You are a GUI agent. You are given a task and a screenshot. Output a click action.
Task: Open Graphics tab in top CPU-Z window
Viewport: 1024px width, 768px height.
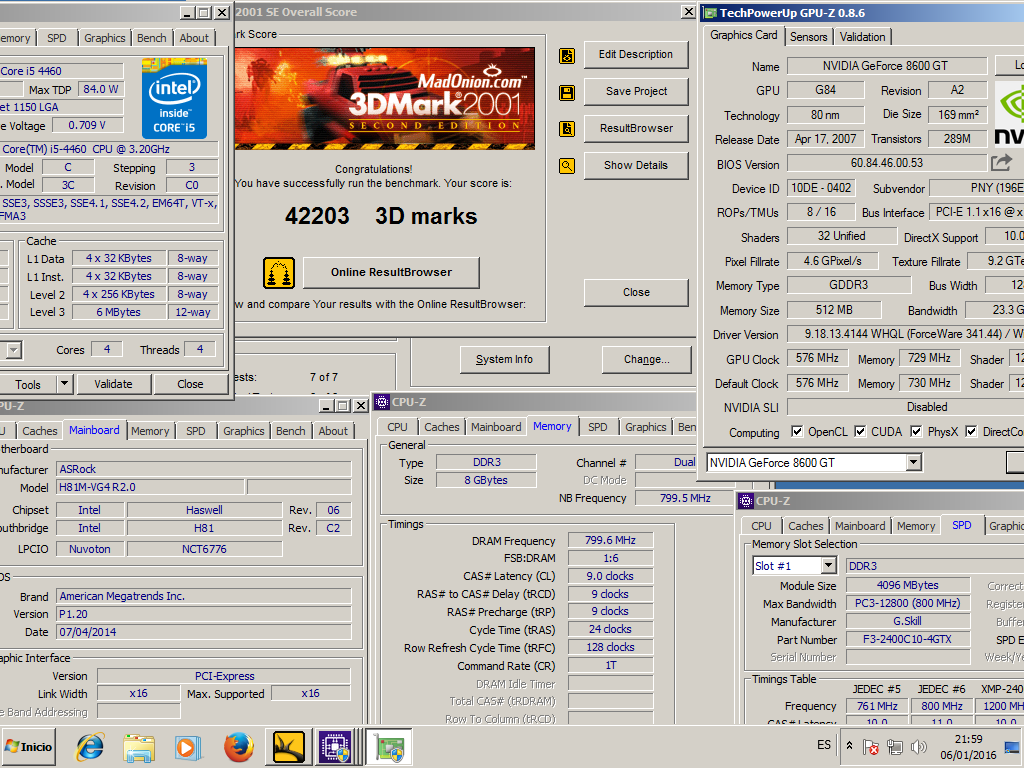coord(104,38)
